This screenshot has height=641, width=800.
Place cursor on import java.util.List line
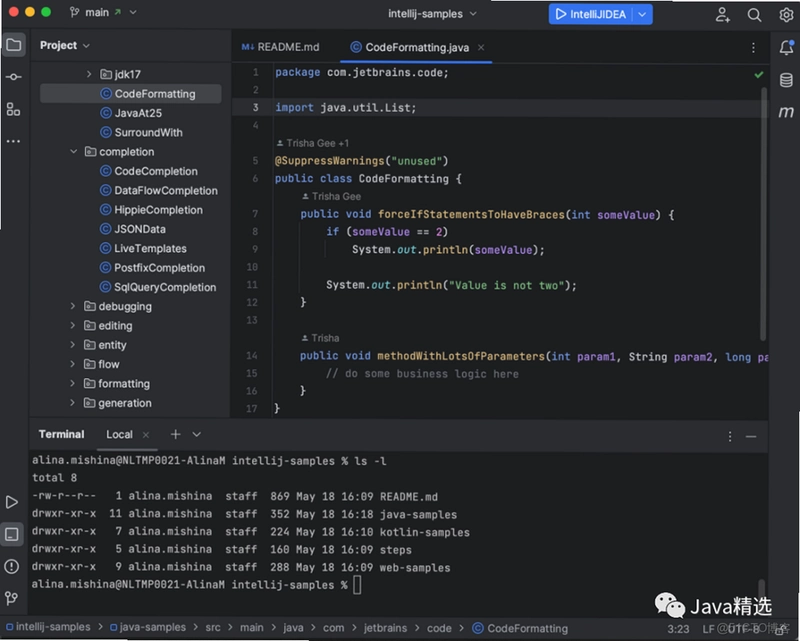[500, 108]
